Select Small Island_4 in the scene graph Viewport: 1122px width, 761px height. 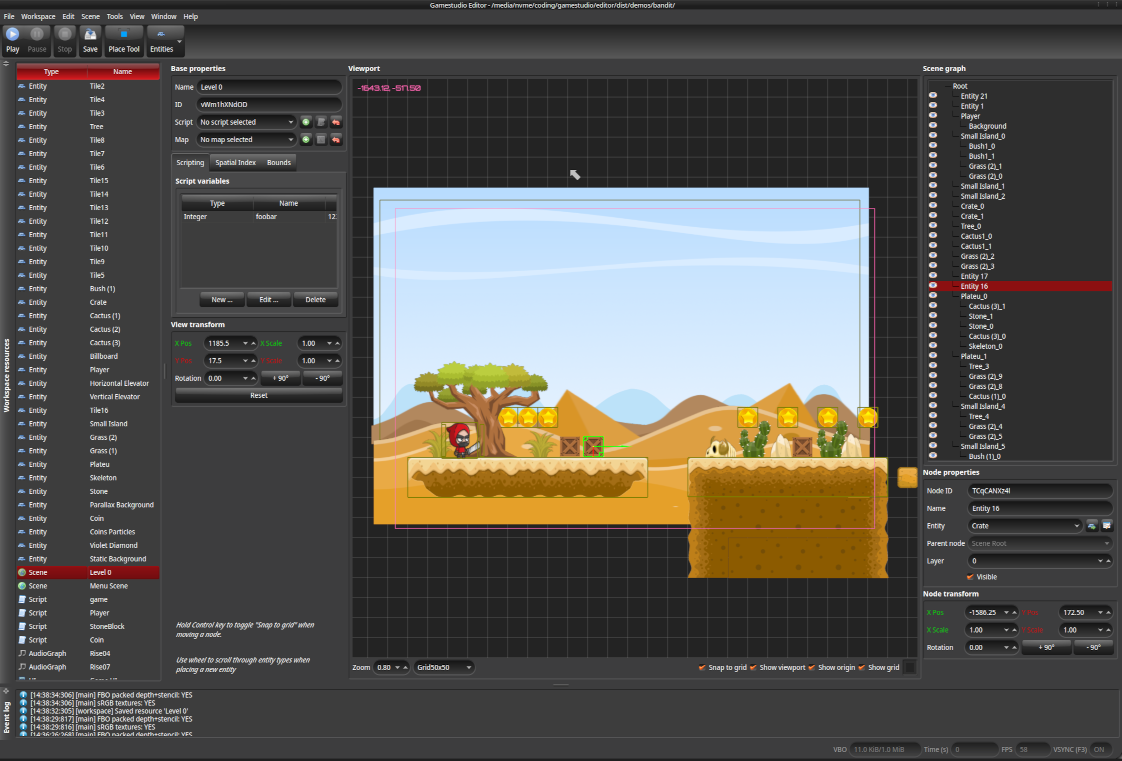click(x=982, y=406)
